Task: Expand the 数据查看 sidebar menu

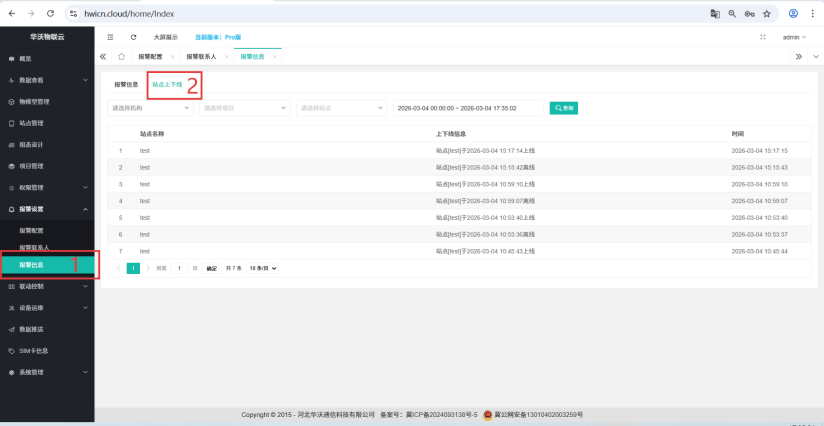Action: (45, 80)
